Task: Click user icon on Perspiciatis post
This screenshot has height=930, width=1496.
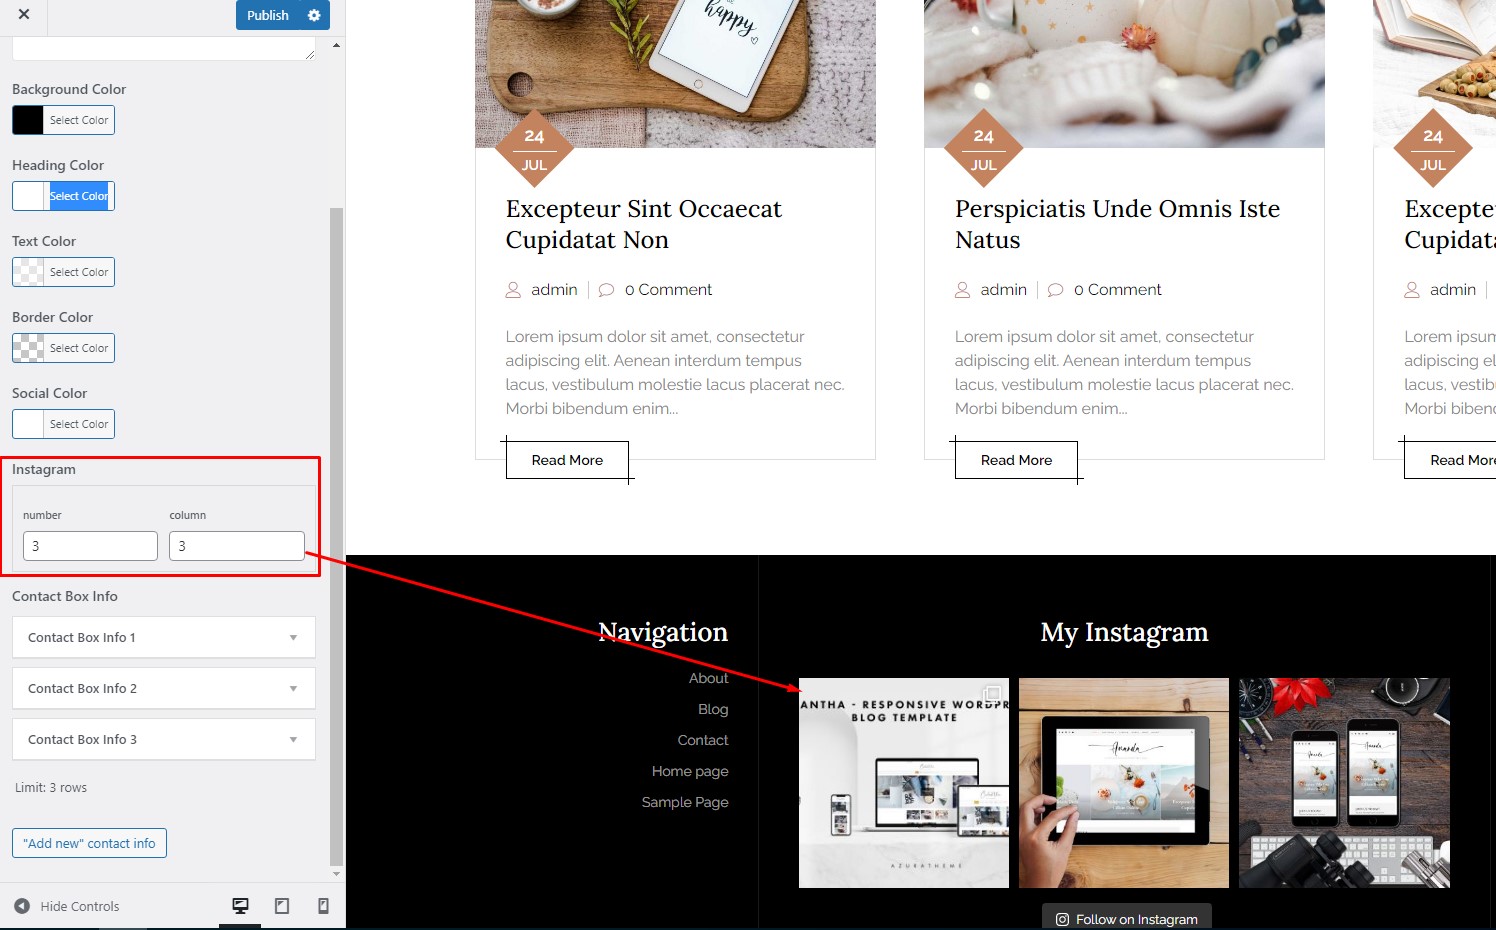Action: (x=962, y=290)
